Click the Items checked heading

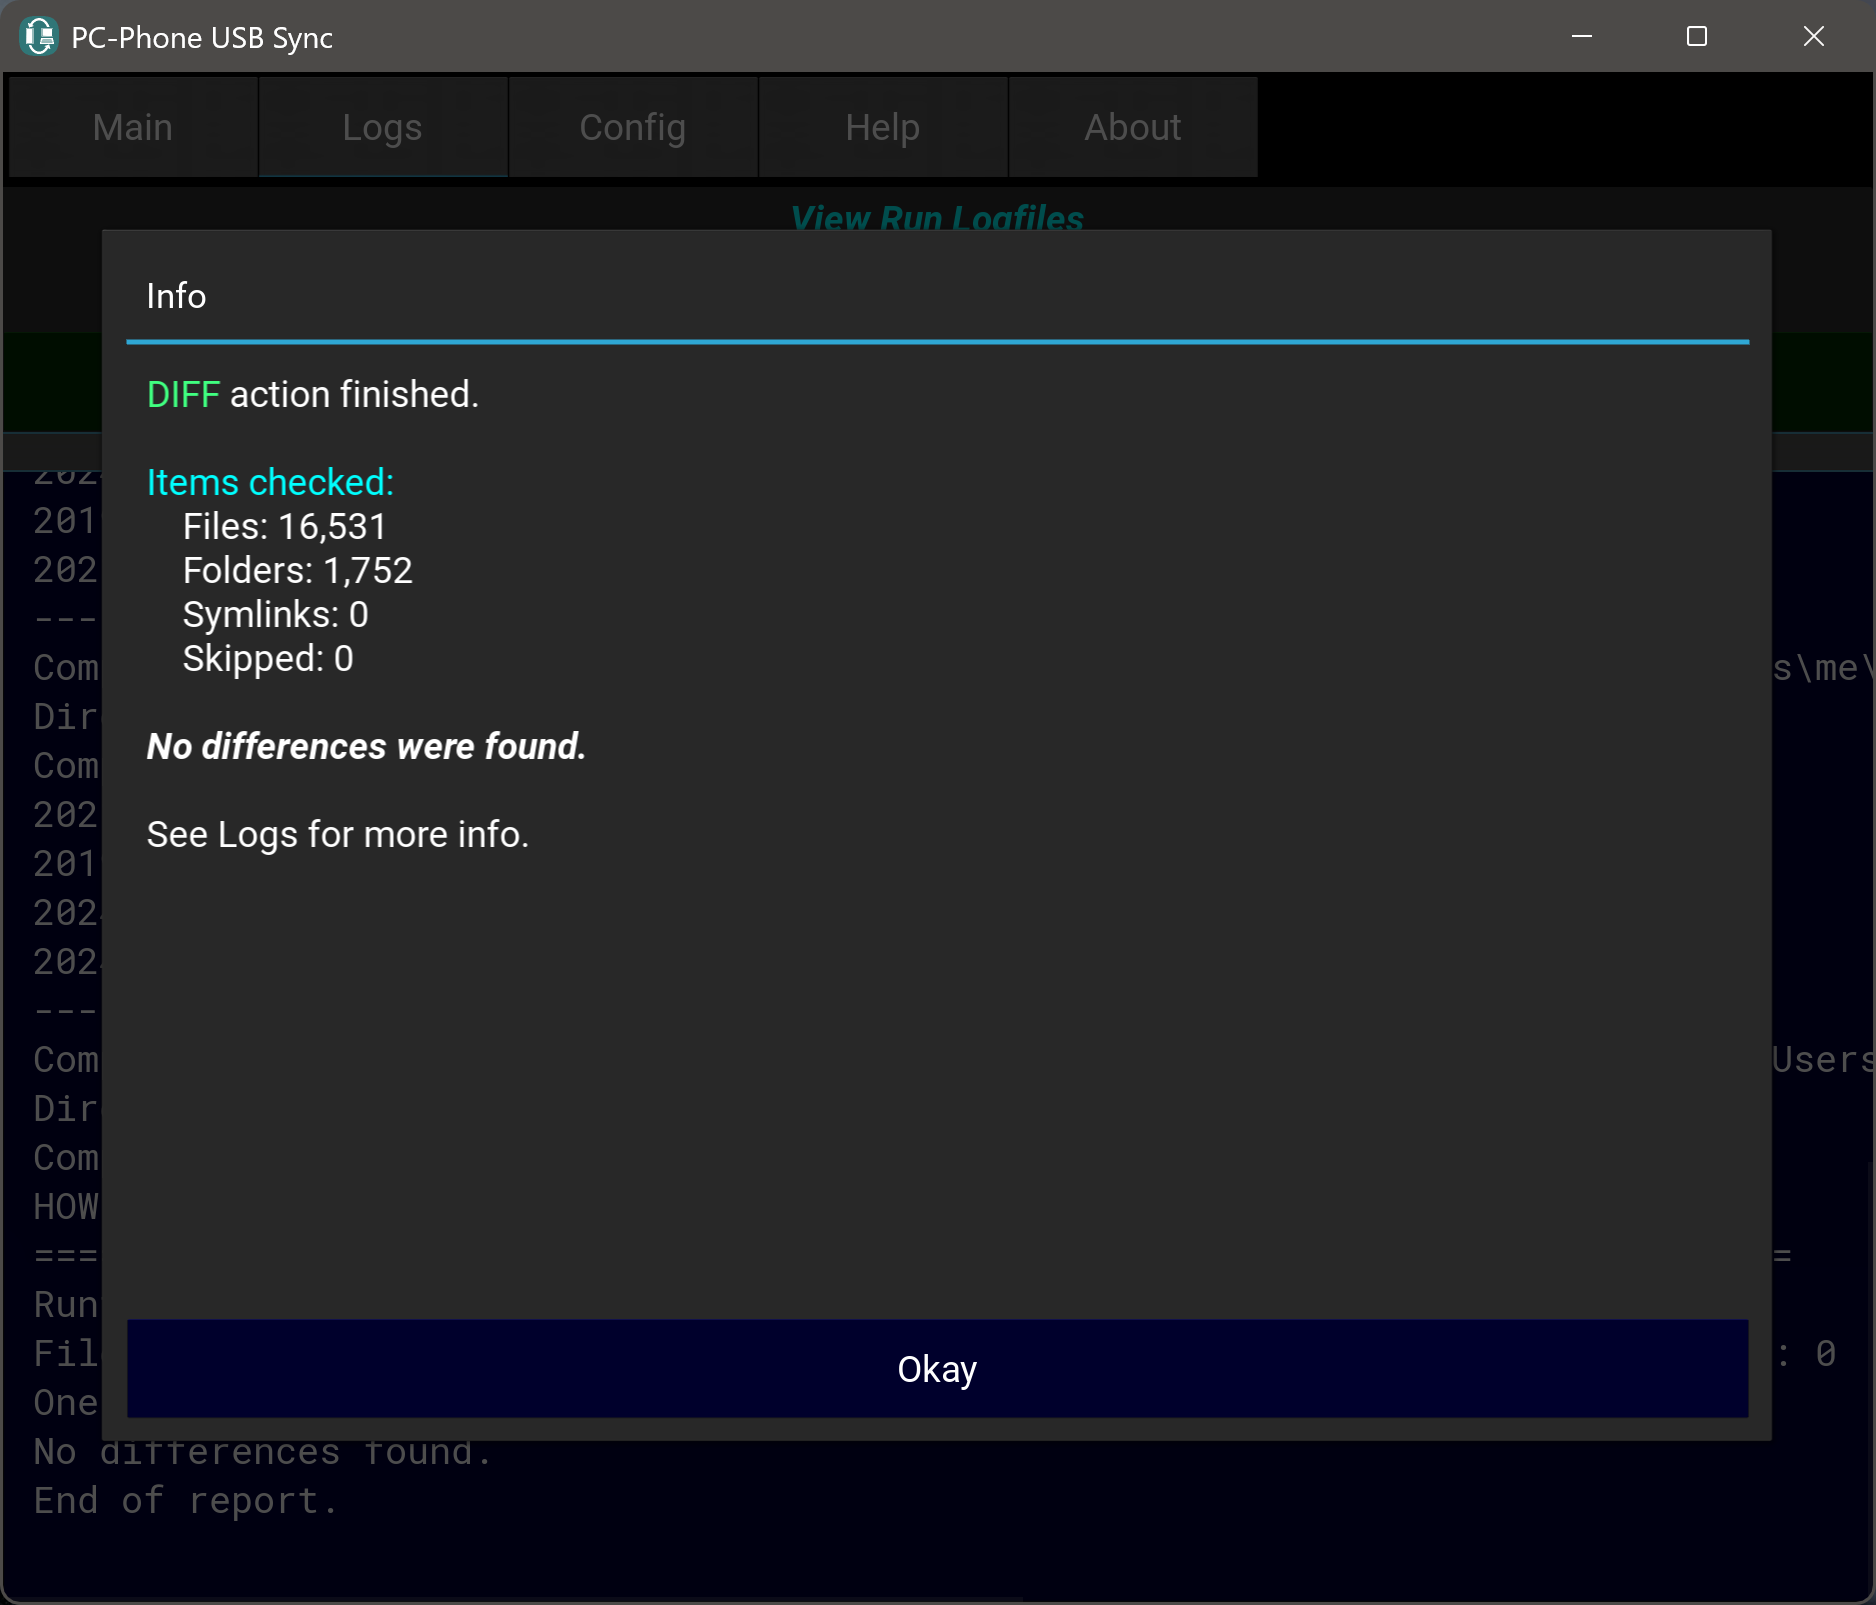(x=270, y=483)
